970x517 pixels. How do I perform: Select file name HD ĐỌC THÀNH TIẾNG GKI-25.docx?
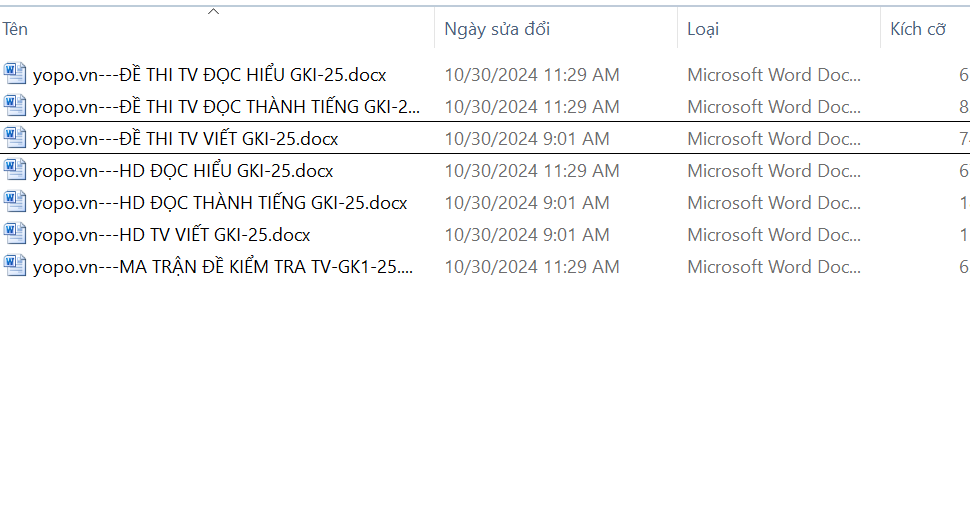click(x=220, y=203)
